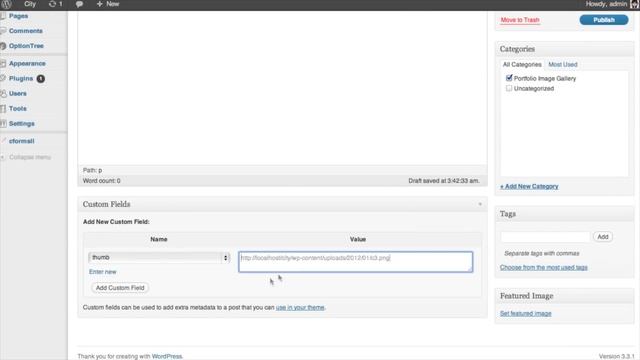Open cformsII in the admin menu
Screen dimensions: 640x360
pos(22,141)
